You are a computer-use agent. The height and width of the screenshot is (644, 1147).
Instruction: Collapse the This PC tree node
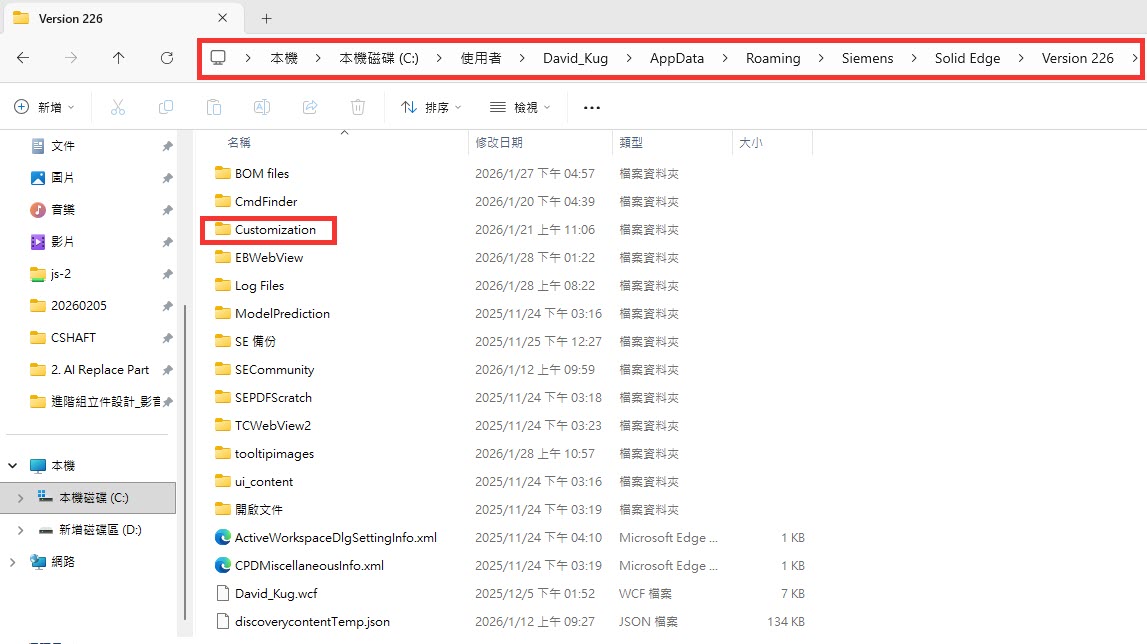click(14, 466)
